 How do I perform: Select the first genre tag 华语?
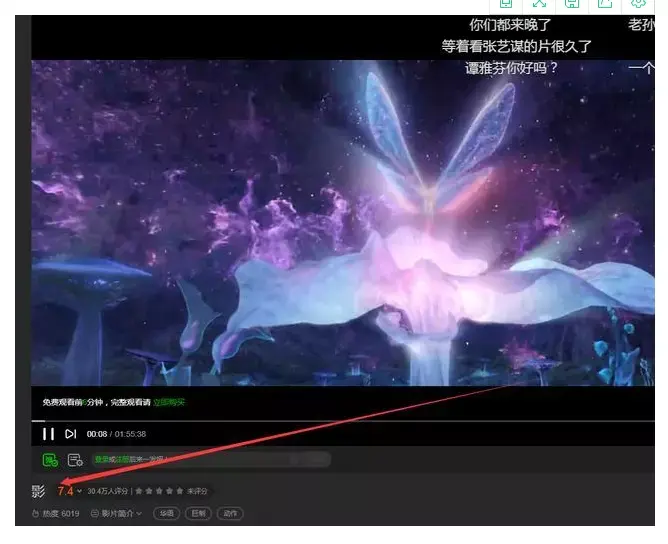tap(167, 513)
